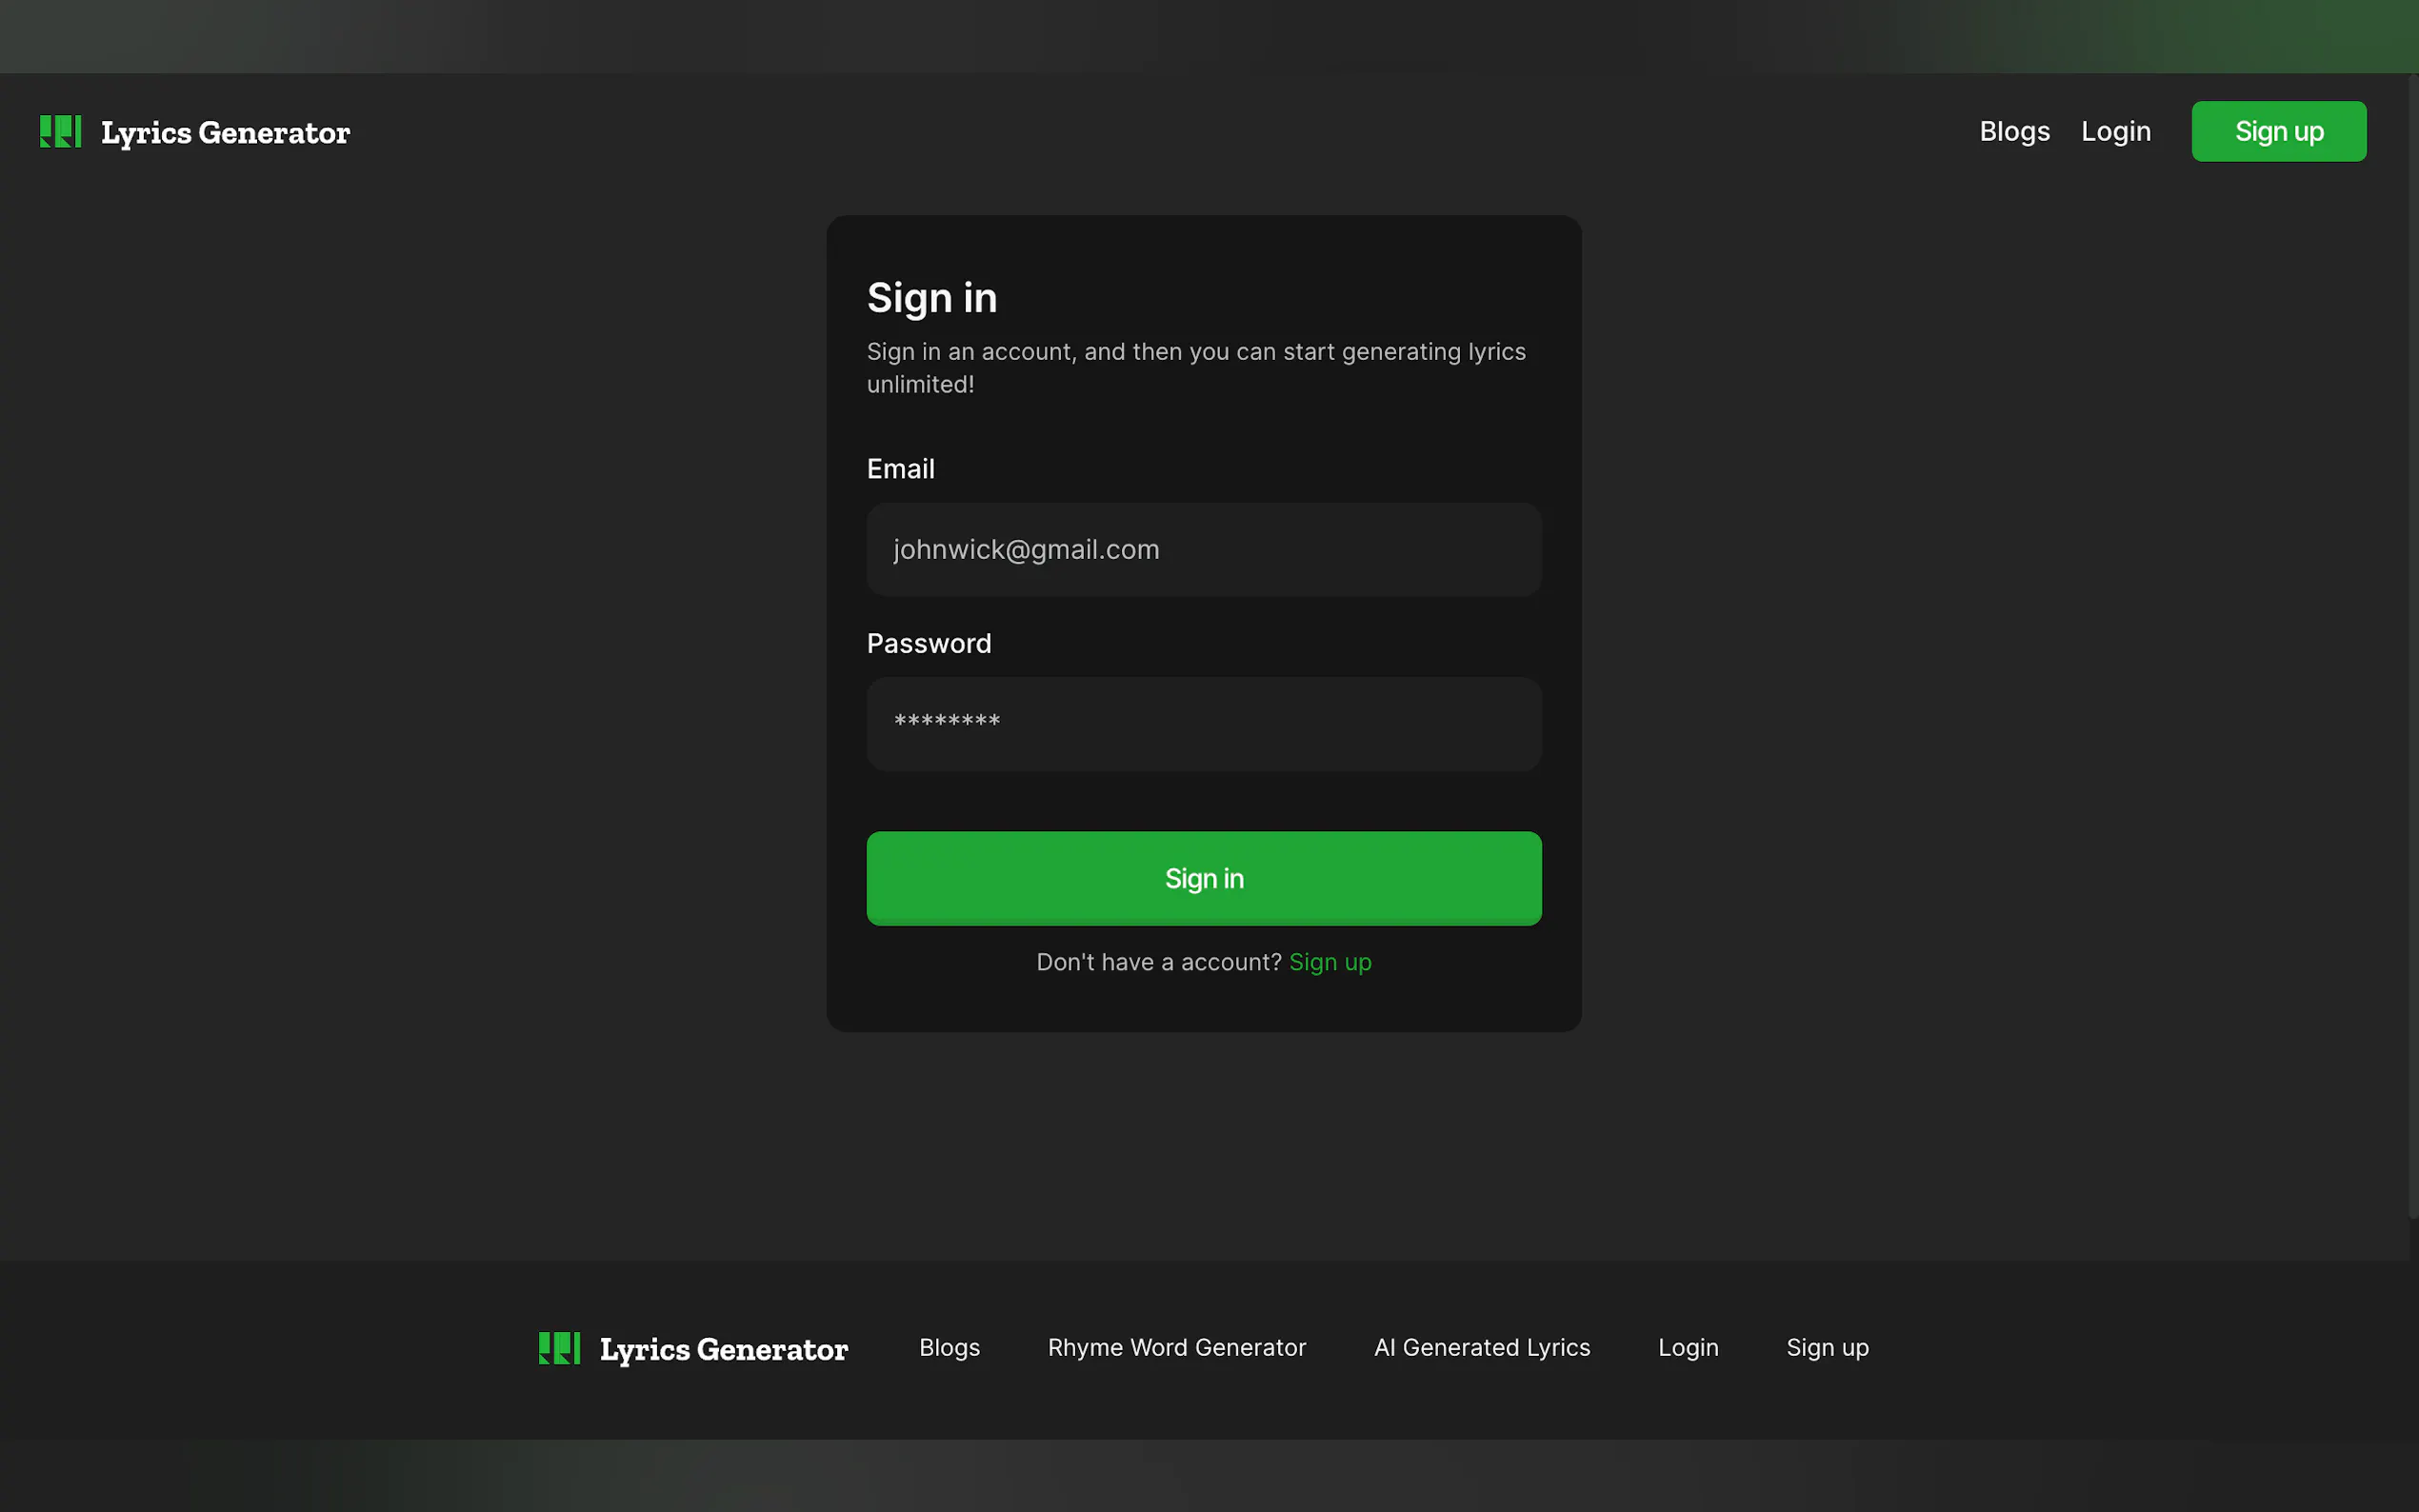
Task: Open Blogs link in the footer
Action: pos(949,1347)
